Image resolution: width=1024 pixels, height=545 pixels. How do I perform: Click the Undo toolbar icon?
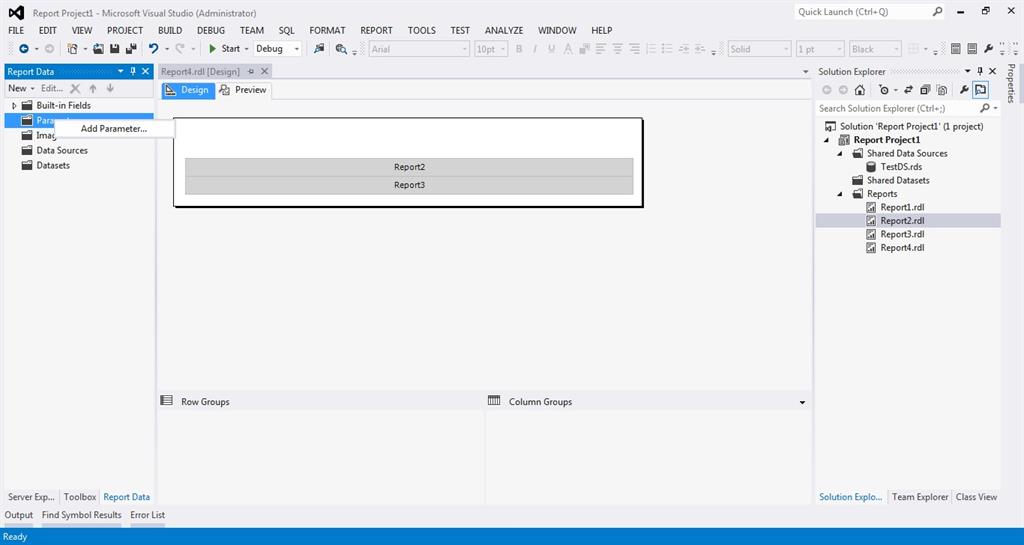153,49
